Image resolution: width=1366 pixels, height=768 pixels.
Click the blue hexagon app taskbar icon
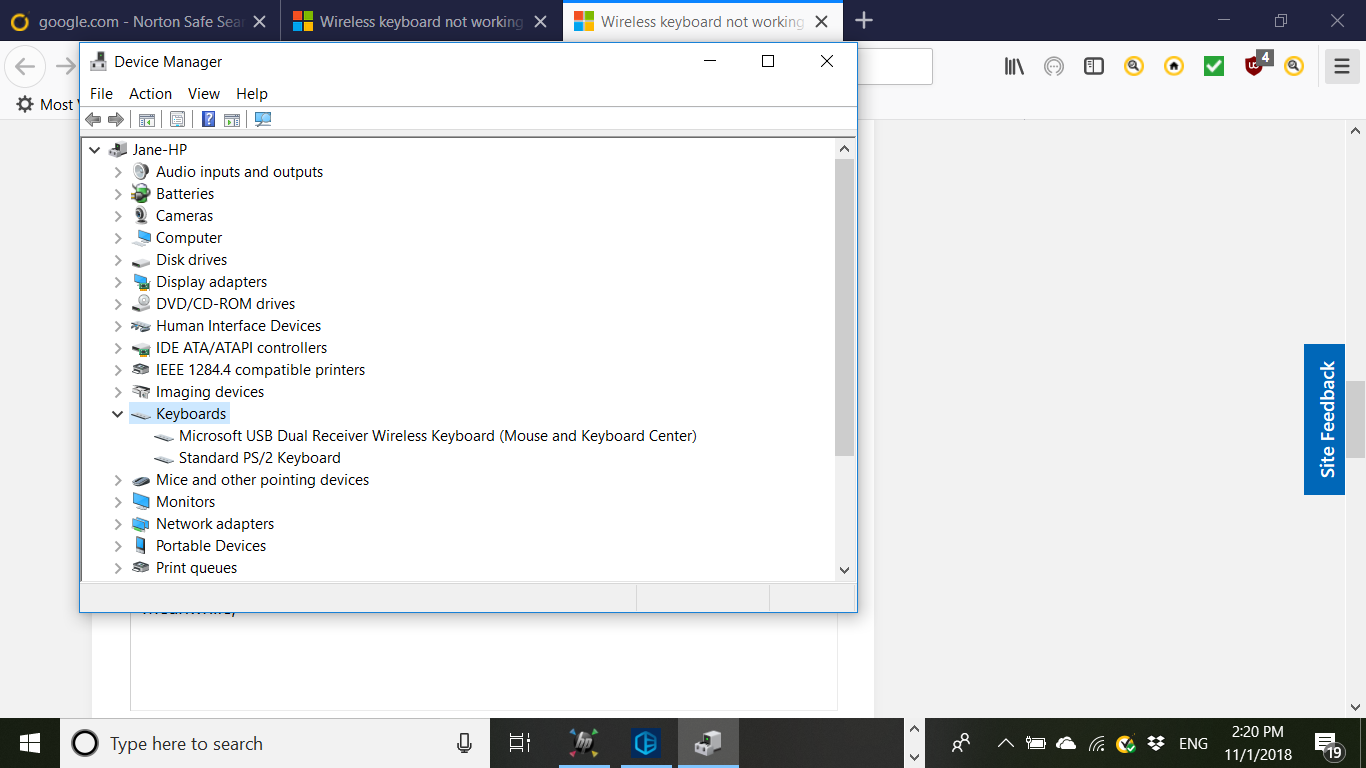(x=646, y=743)
